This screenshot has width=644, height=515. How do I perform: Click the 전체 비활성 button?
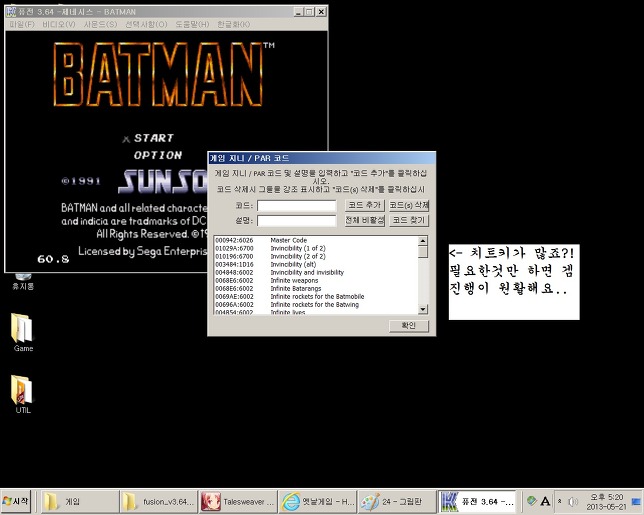click(365, 220)
